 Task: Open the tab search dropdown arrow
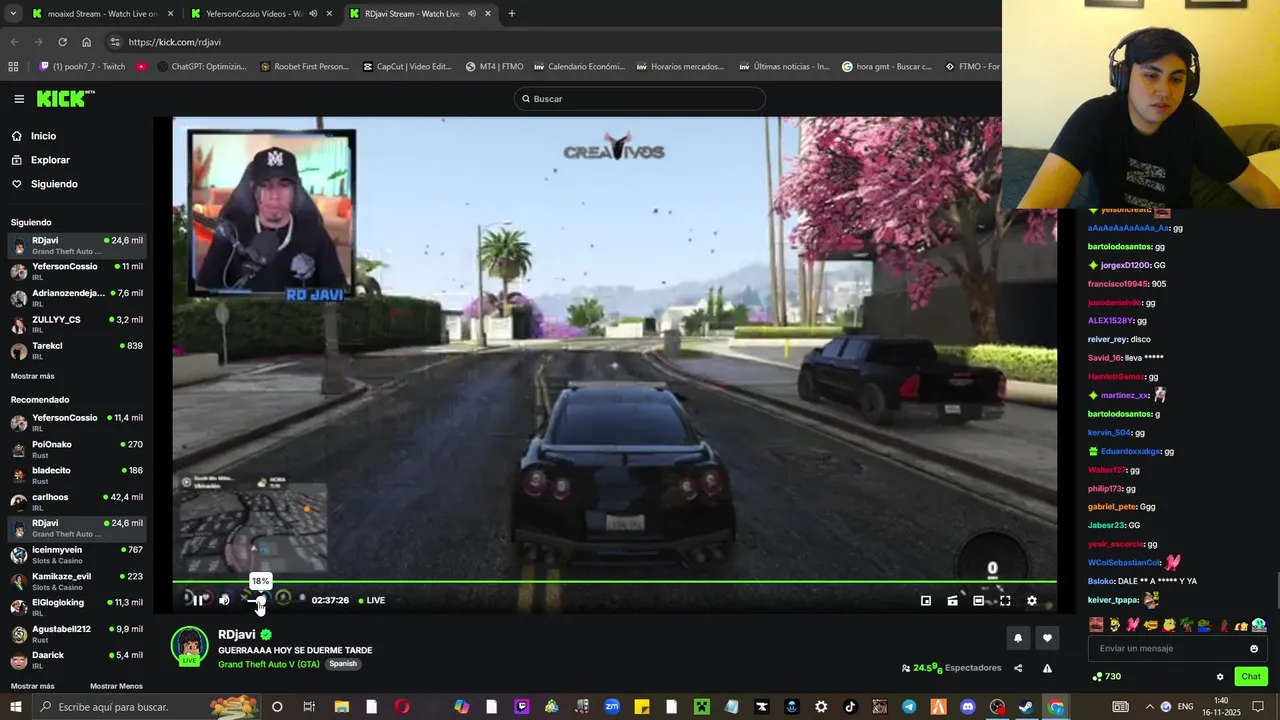(x=13, y=14)
